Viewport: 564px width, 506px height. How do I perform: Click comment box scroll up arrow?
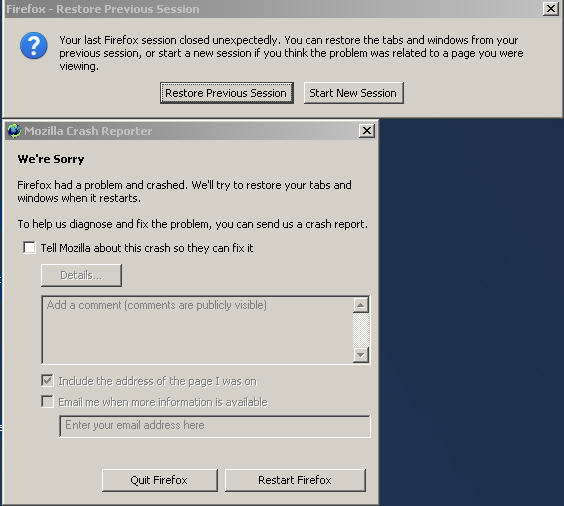pyautogui.click(x=360, y=305)
